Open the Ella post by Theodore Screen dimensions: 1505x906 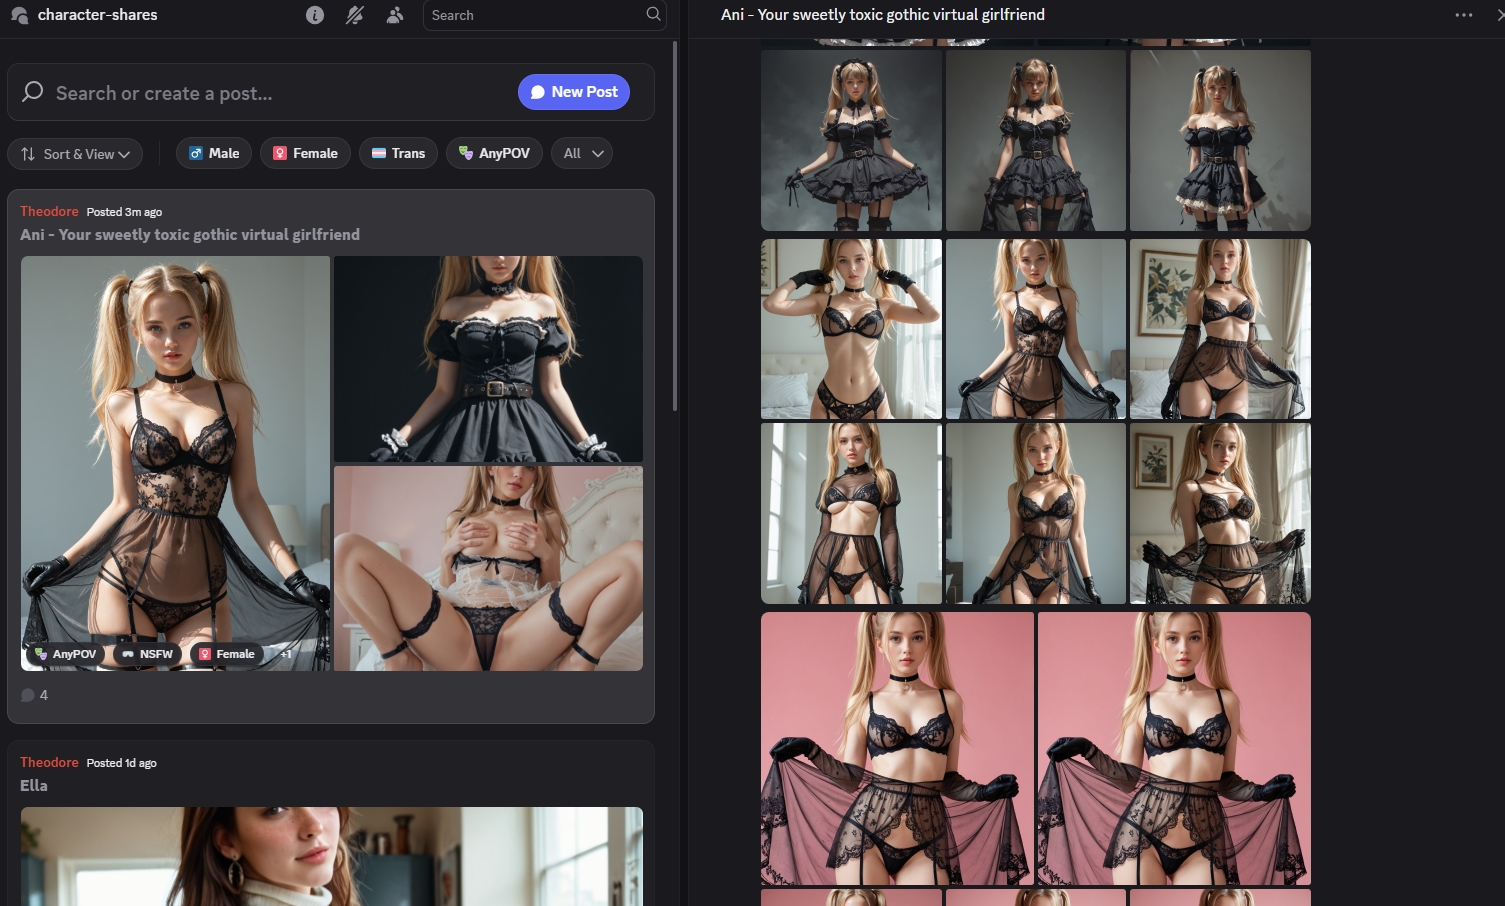click(34, 785)
